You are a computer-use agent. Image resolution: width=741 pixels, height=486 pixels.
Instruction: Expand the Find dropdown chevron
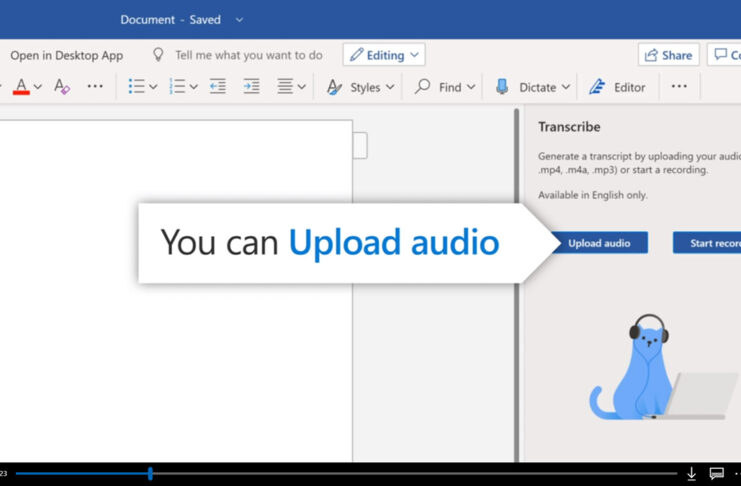(471, 87)
